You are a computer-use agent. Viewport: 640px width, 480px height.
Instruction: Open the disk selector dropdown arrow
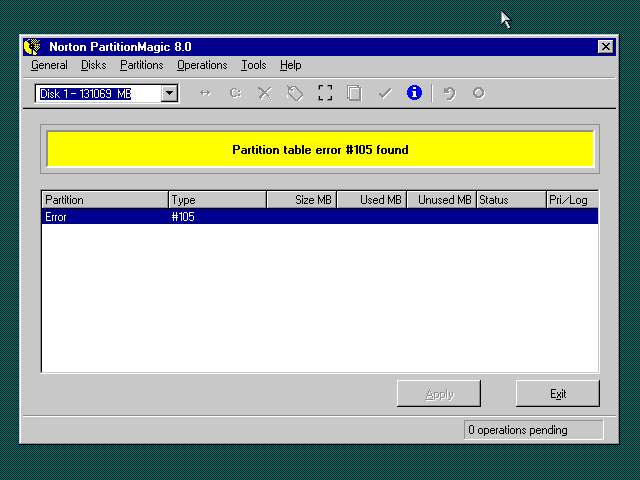169,93
